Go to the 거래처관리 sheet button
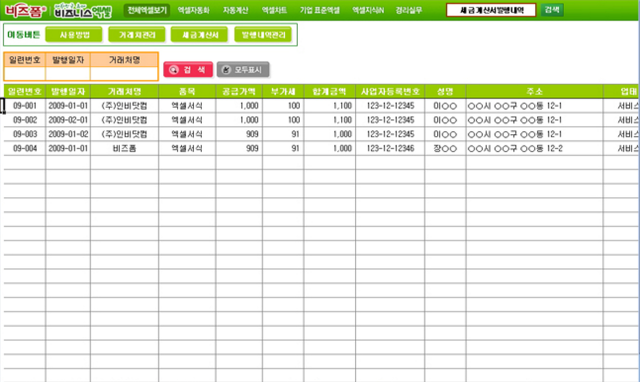 point(137,35)
